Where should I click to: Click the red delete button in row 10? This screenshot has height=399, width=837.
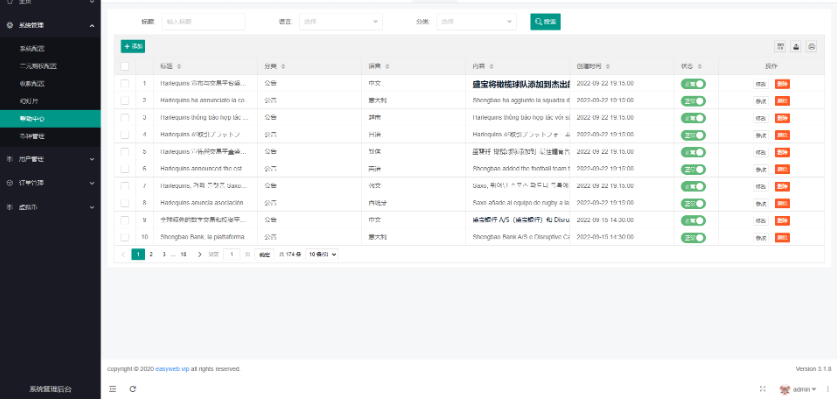782,237
